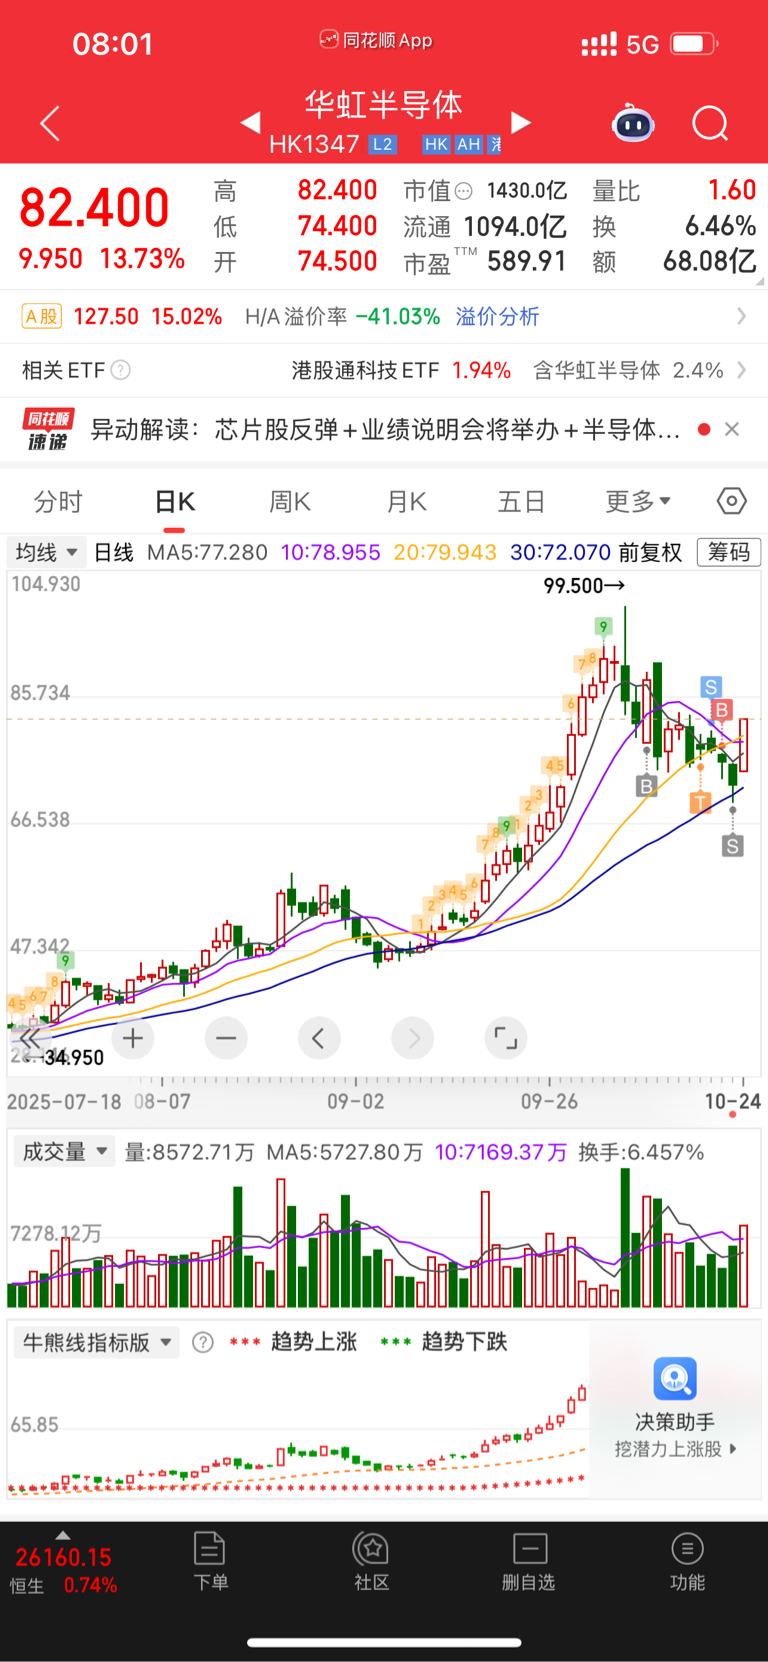Expand the A-share premium row chevron
This screenshot has width=768, height=1662.
(x=741, y=316)
